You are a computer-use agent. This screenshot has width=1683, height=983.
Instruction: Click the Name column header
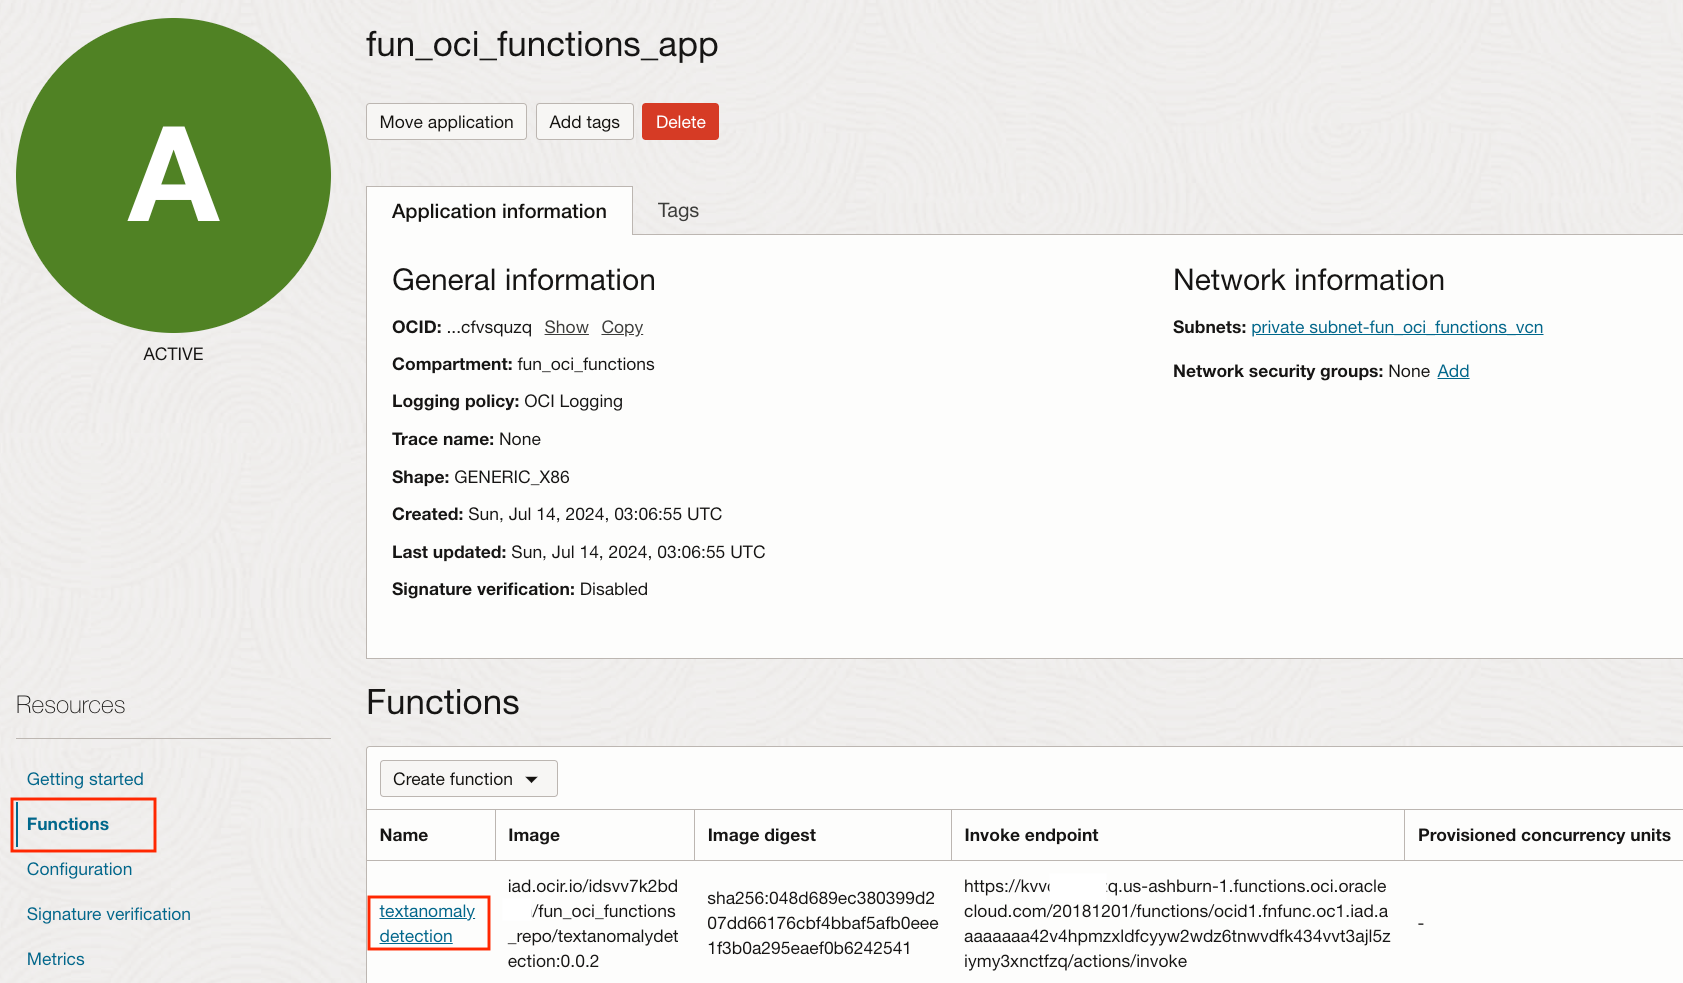pyautogui.click(x=404, y=835)
